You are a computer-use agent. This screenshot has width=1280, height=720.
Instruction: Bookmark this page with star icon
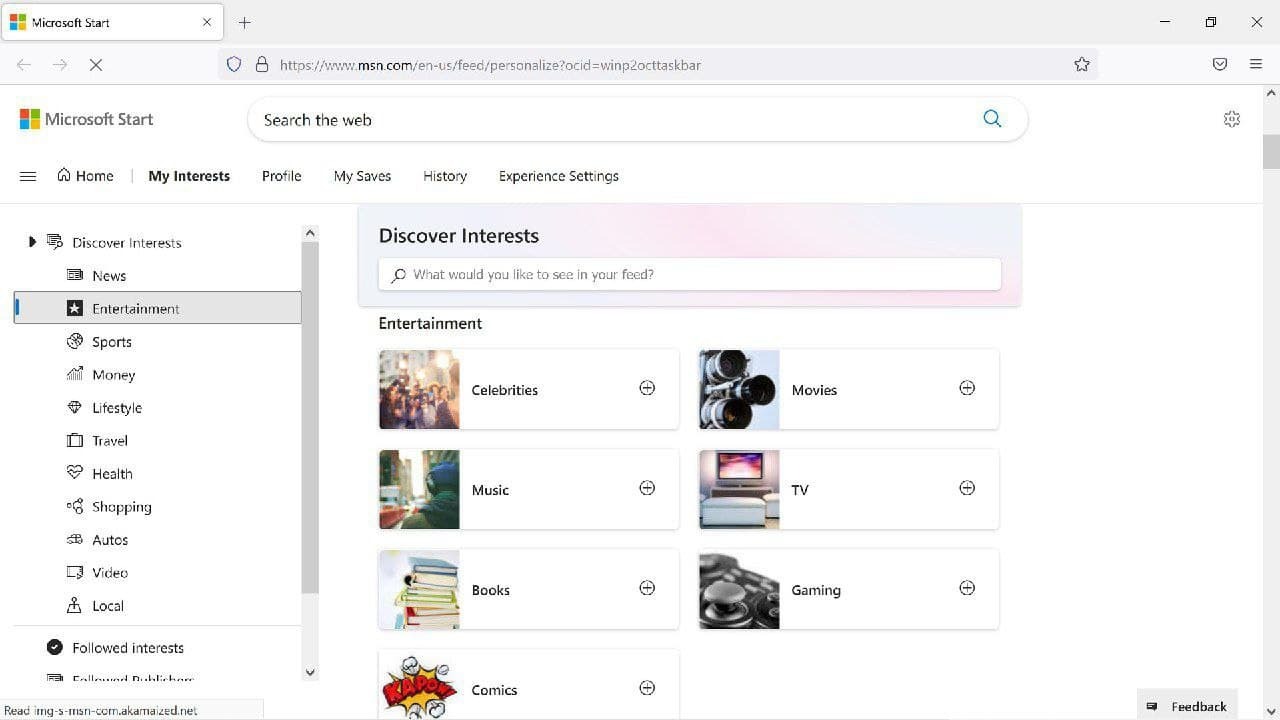tap(1082, 64)
